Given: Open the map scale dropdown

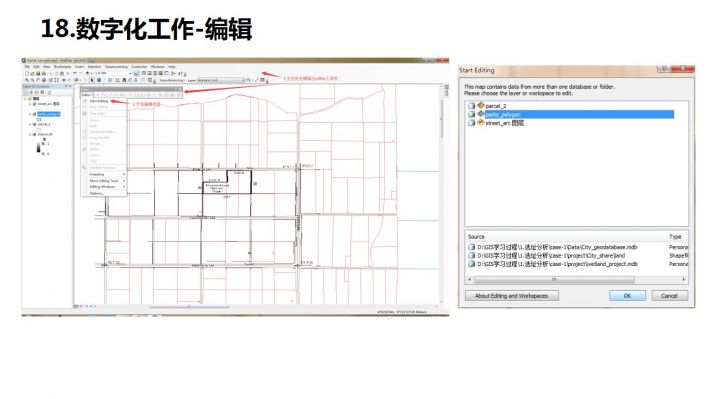Looking at the screenshot, I should pyautogui.click(x=130, y=73).
